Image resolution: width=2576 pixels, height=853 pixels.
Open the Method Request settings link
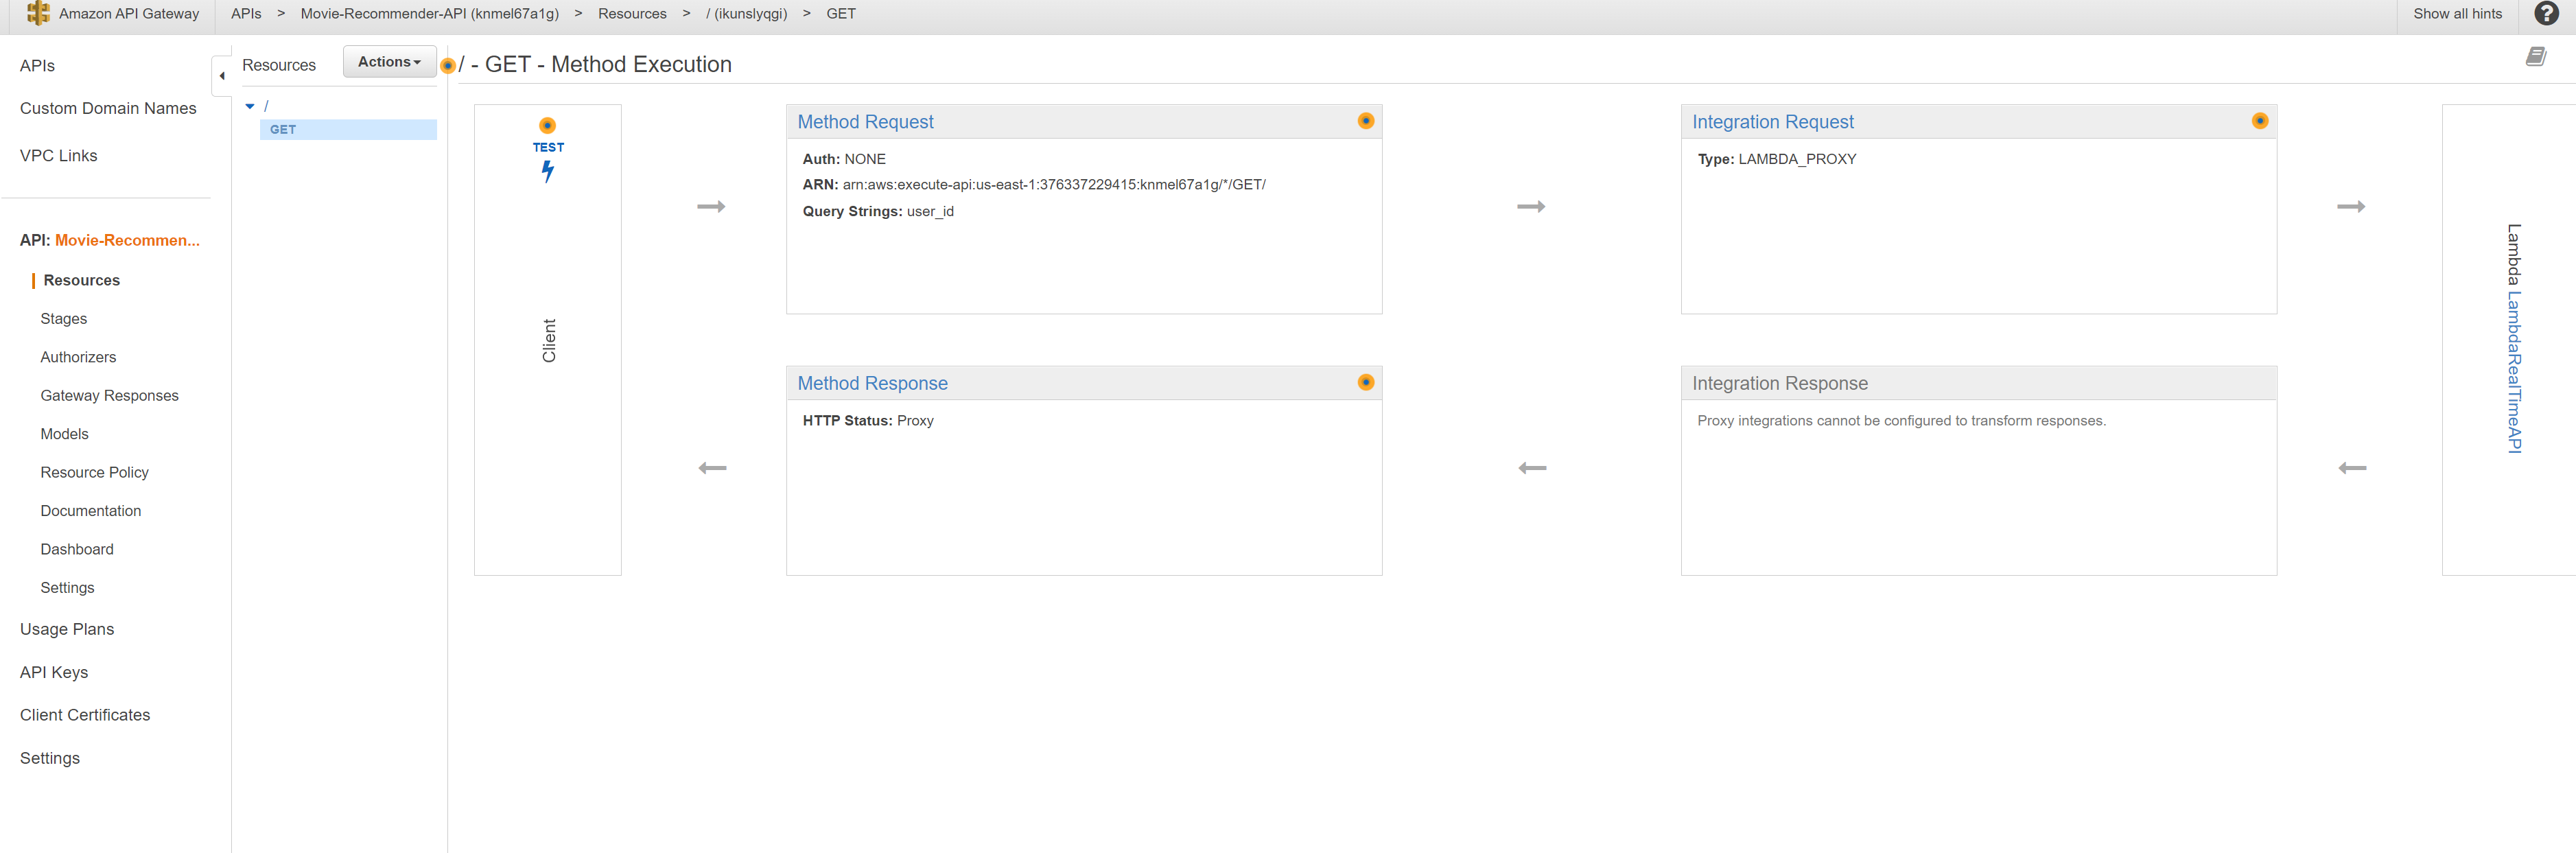[x=865, y=122]
